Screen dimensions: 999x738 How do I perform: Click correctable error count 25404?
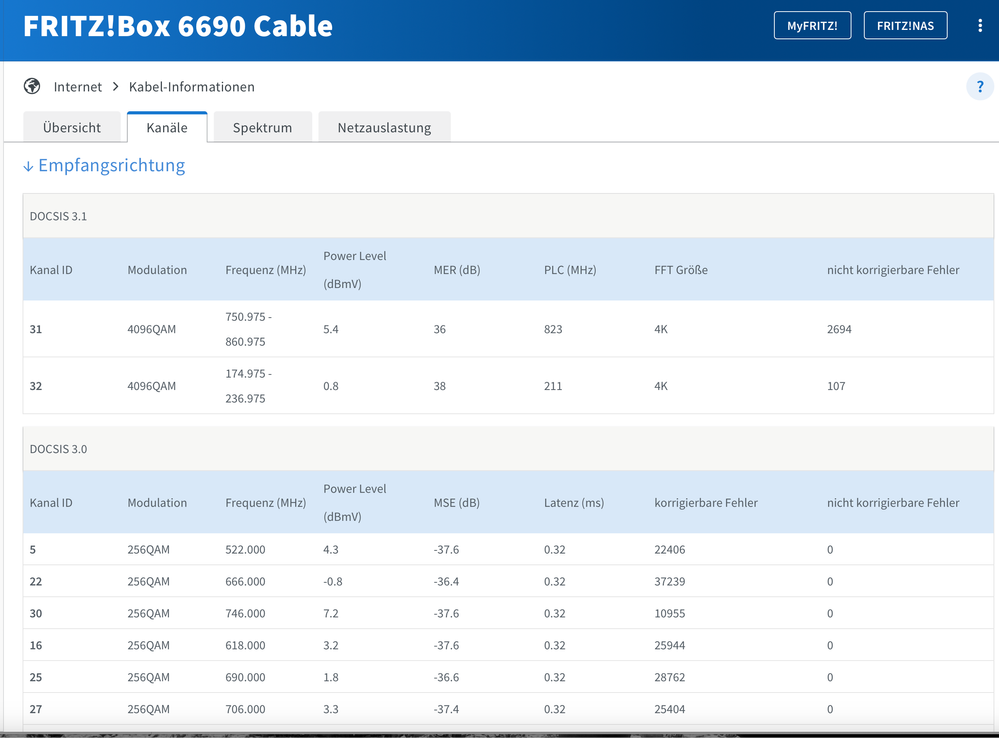click(x=670, y=709)
